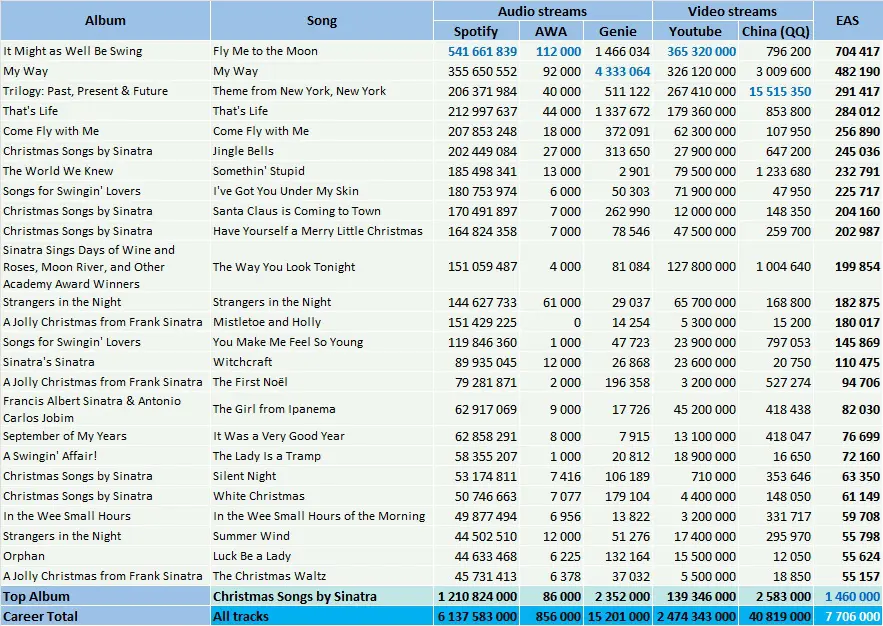Click EAS value 482 190

click(857, 71)
